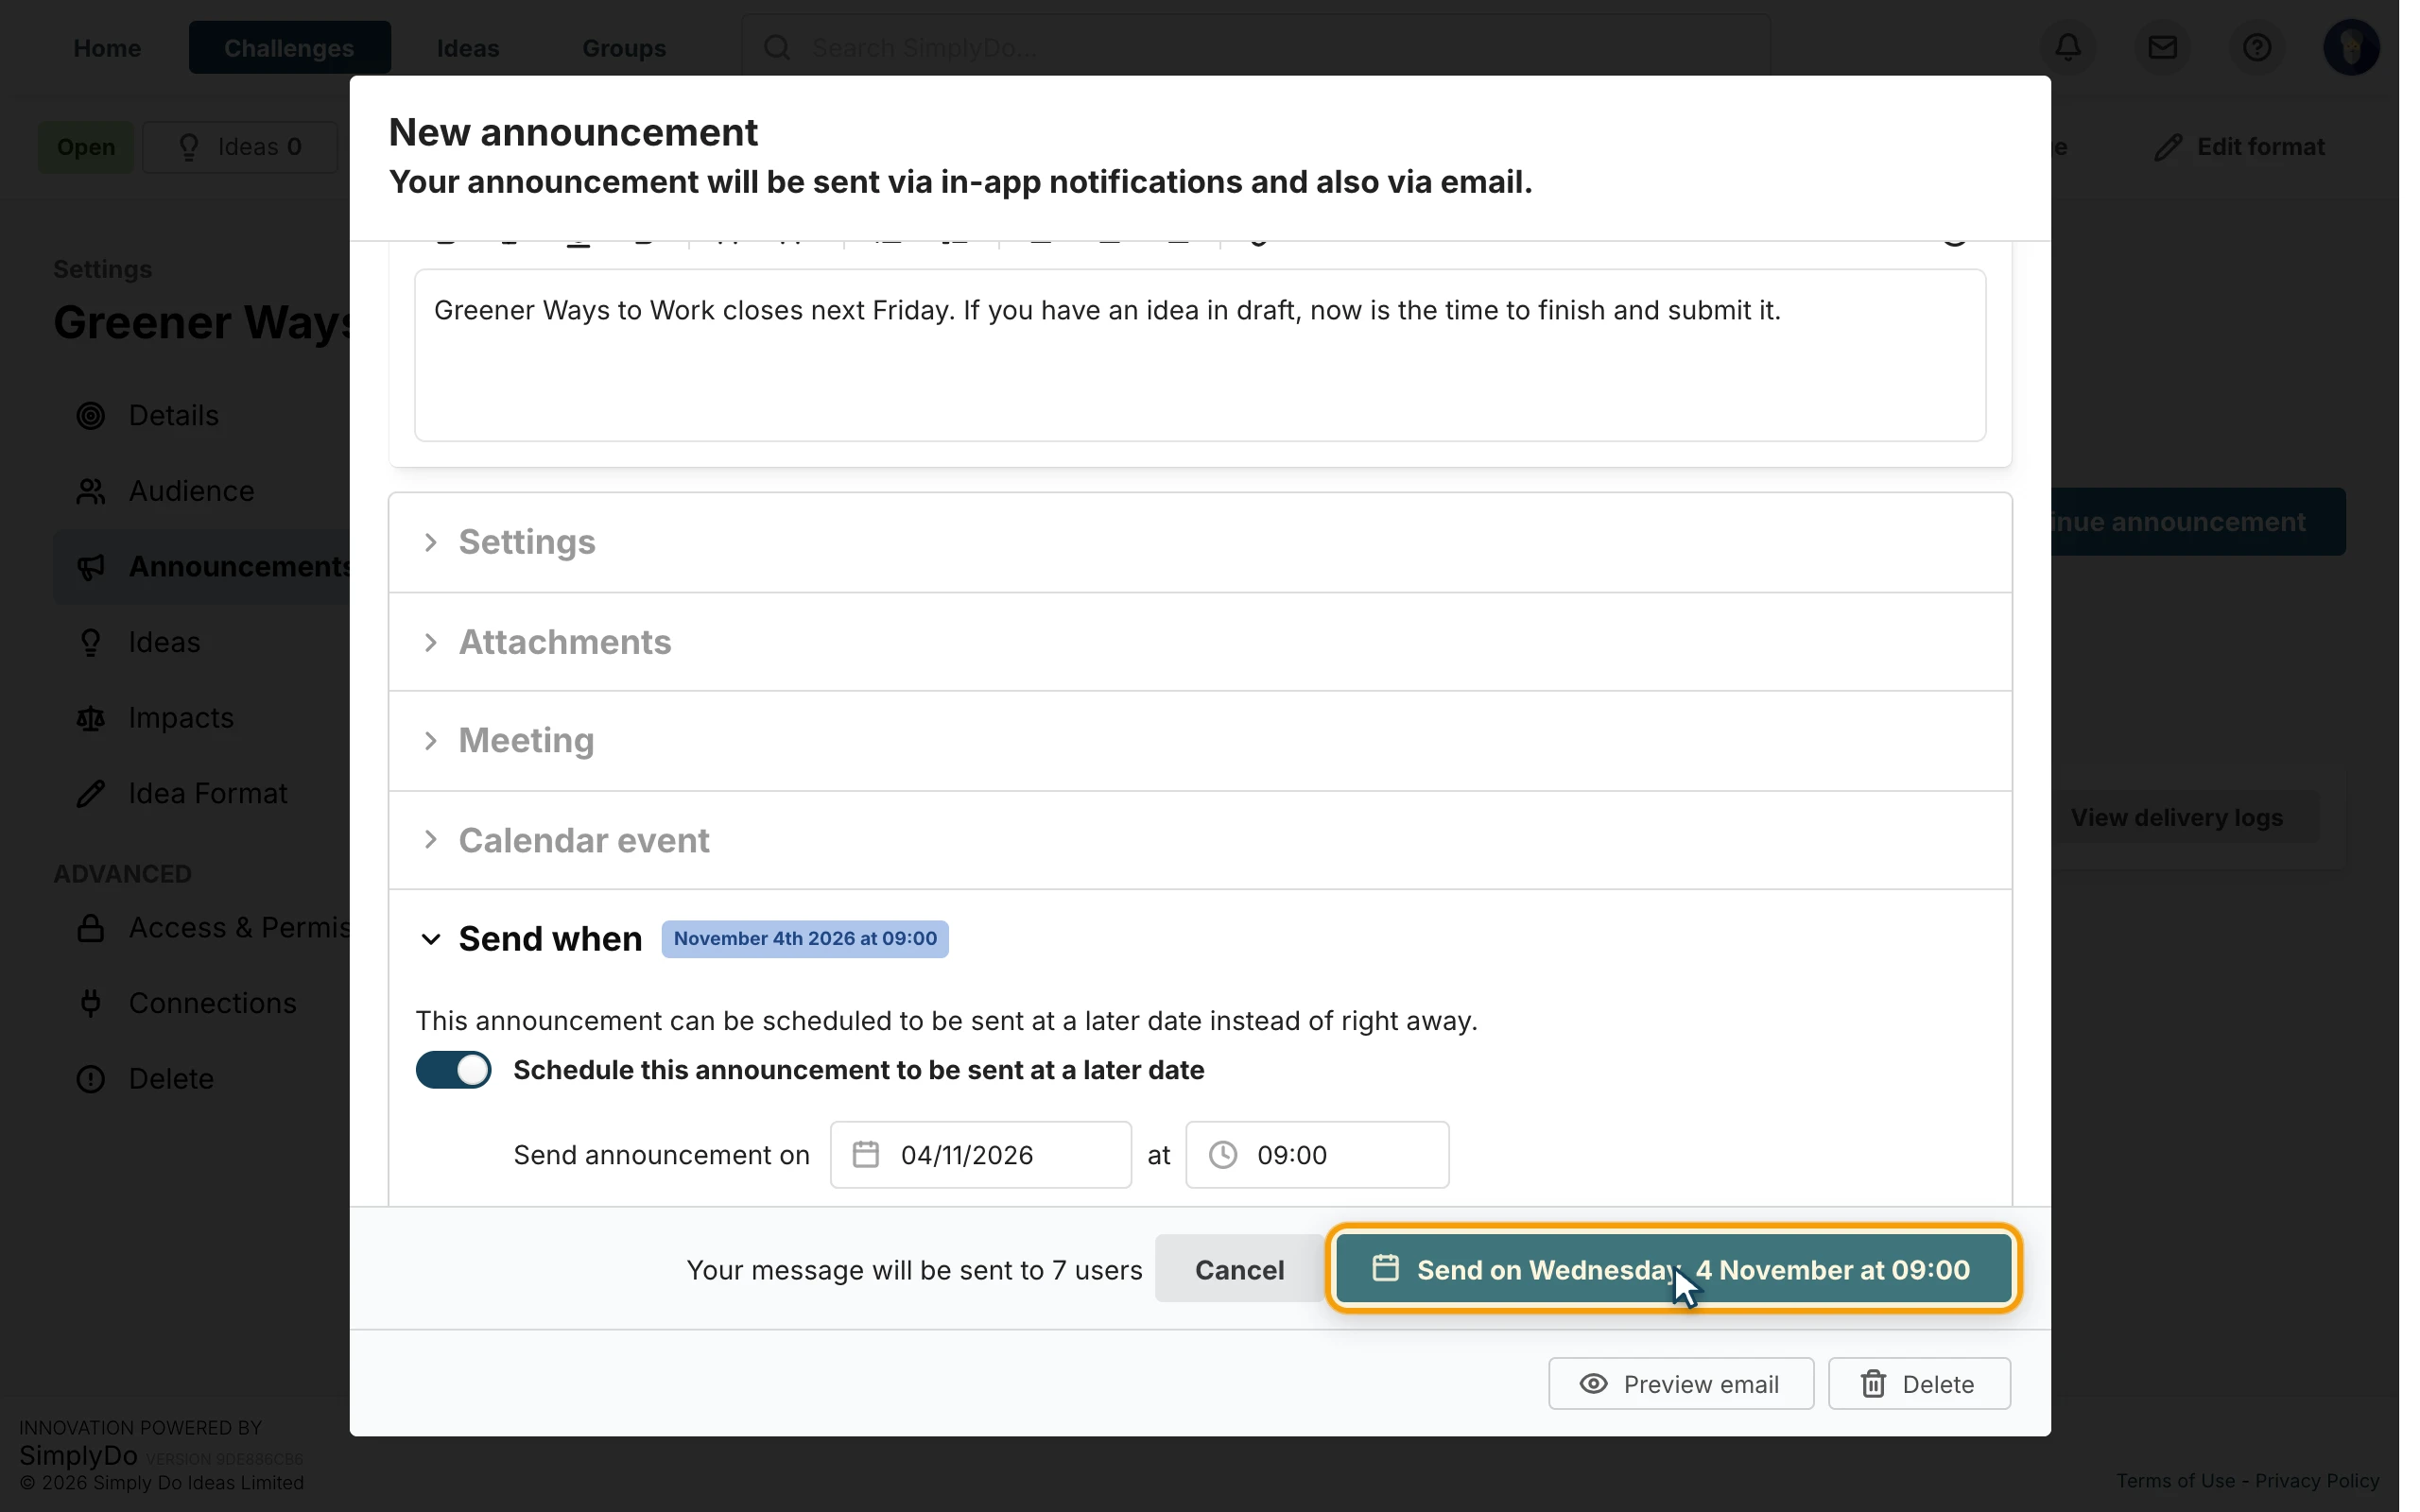The height and width of the screenshot is (1512, 2420).
Task: Click the Idea Format pencil icon
Action: 91,793
